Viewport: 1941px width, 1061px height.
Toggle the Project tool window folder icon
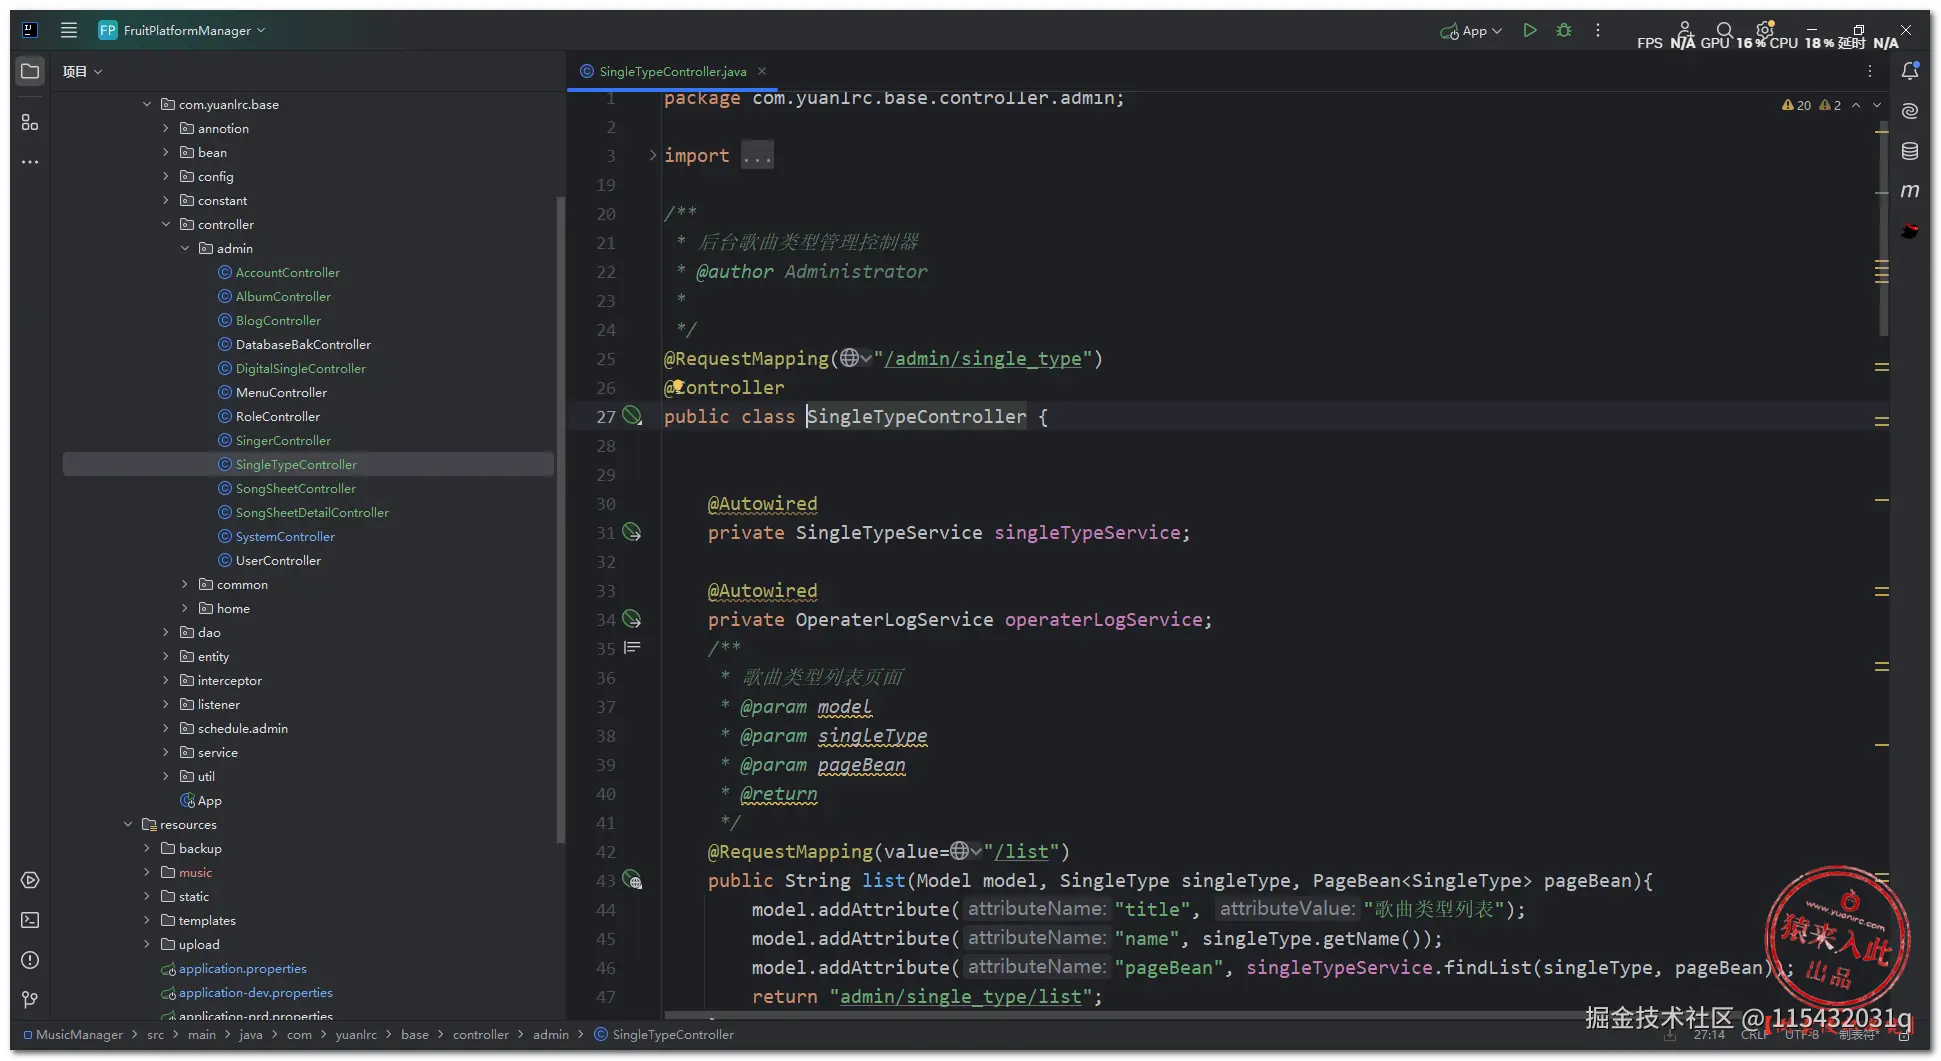pos(30,71)
